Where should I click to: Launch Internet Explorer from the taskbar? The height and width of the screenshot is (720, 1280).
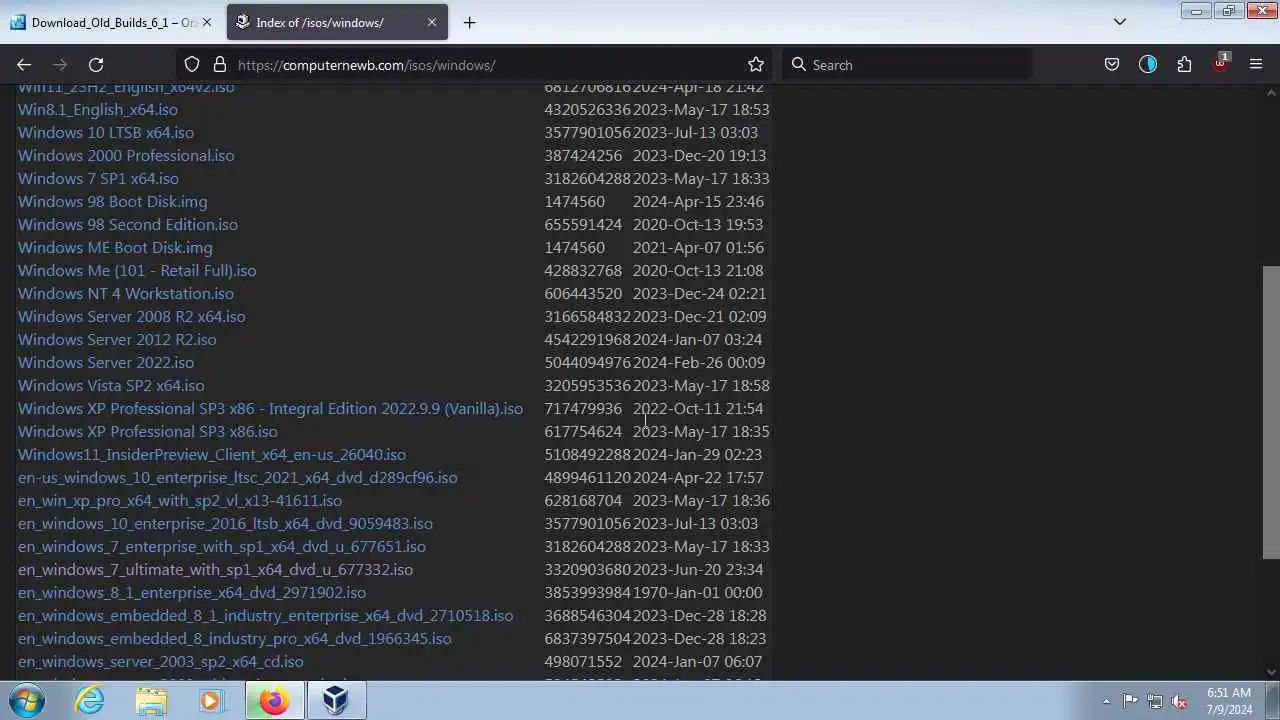point(90,700)
